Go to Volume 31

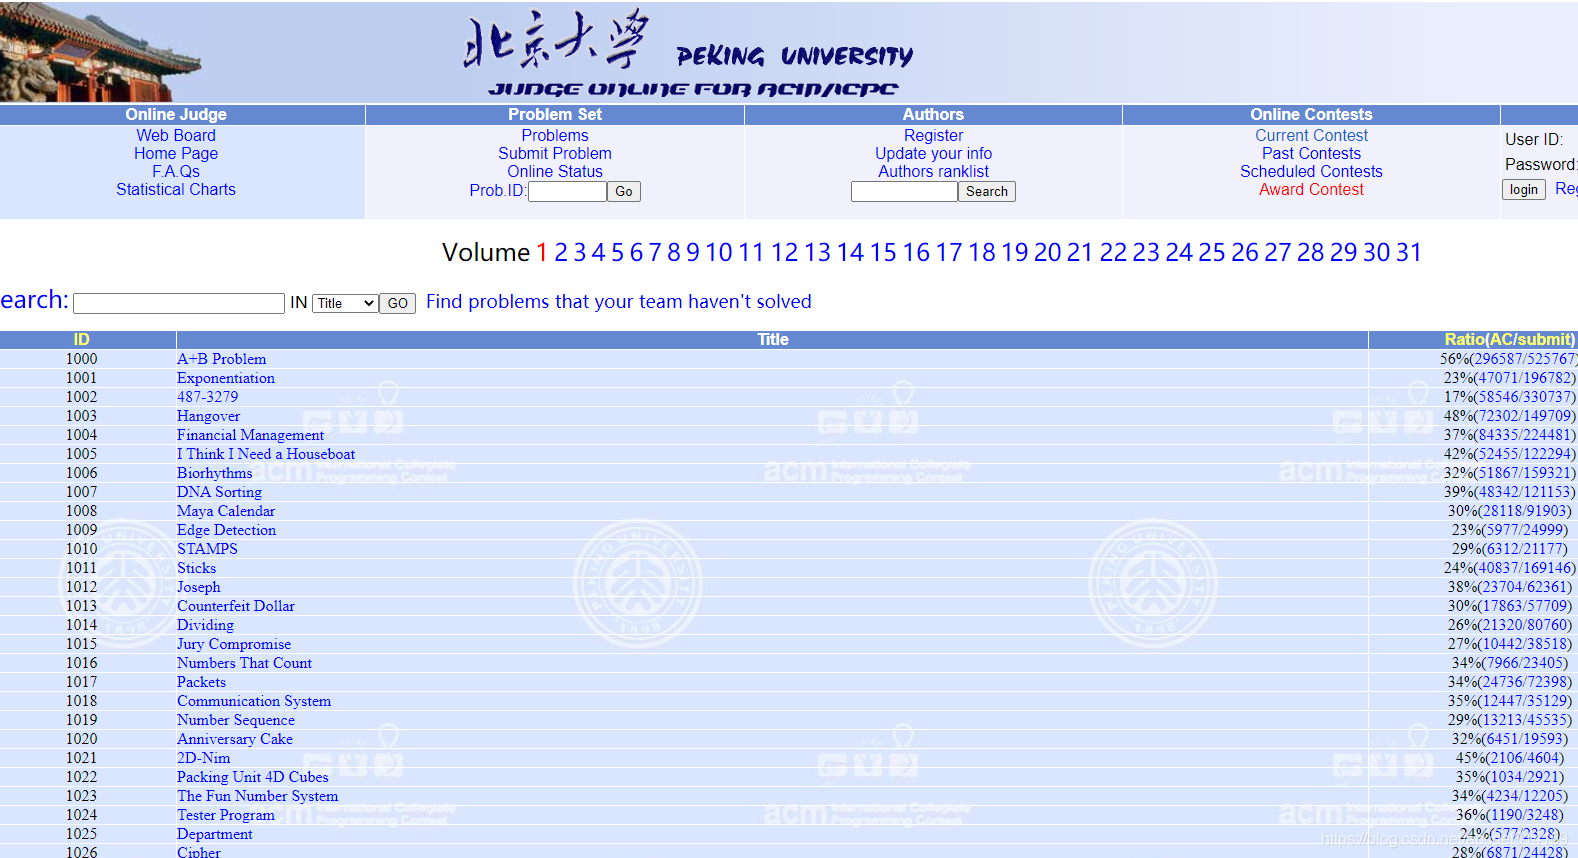(x=1409, y=252)
